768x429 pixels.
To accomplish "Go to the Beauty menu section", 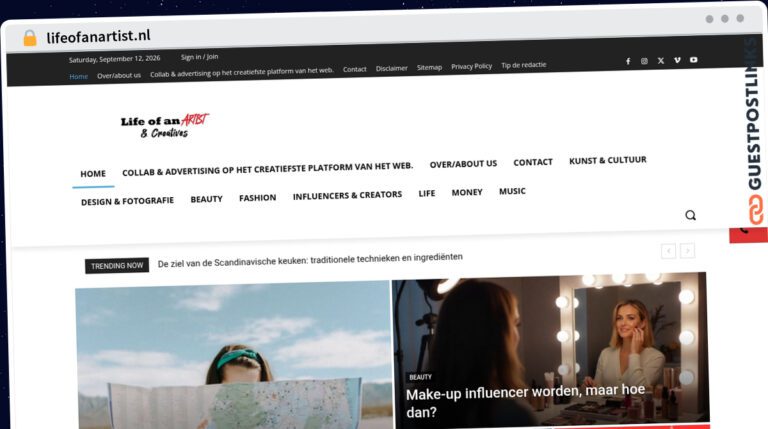I will tap(206, 199).
